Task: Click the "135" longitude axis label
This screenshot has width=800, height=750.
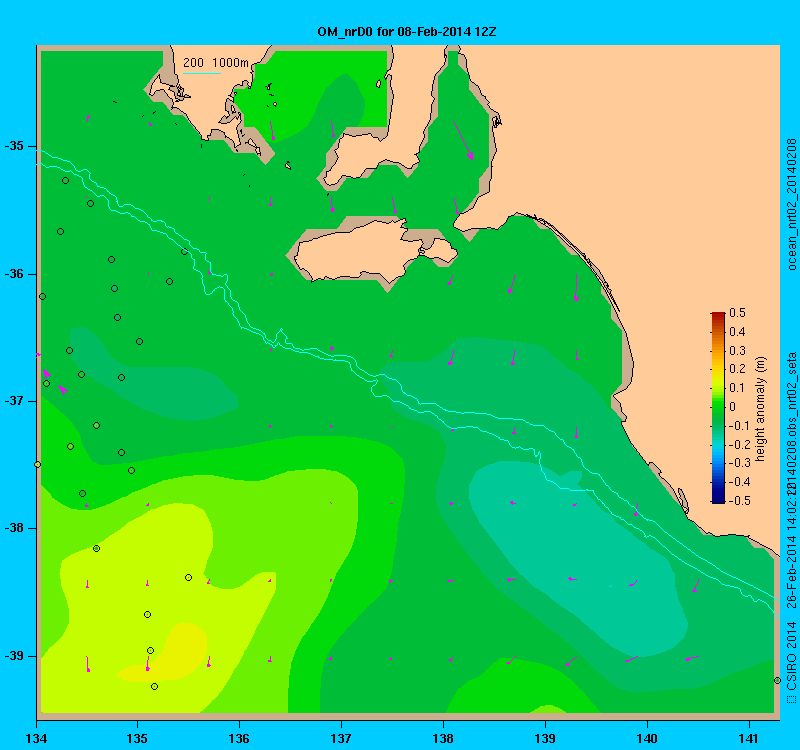Action: [x=137, y=738]
